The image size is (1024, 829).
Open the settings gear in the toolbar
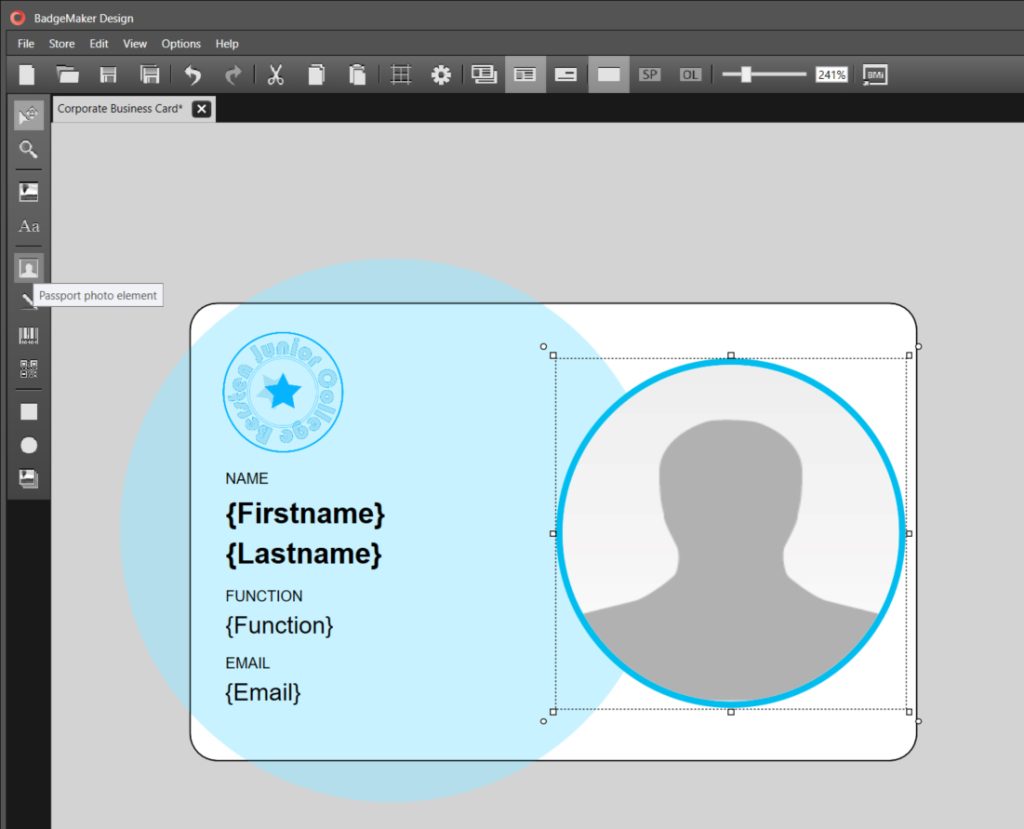[x=441, y=74]
